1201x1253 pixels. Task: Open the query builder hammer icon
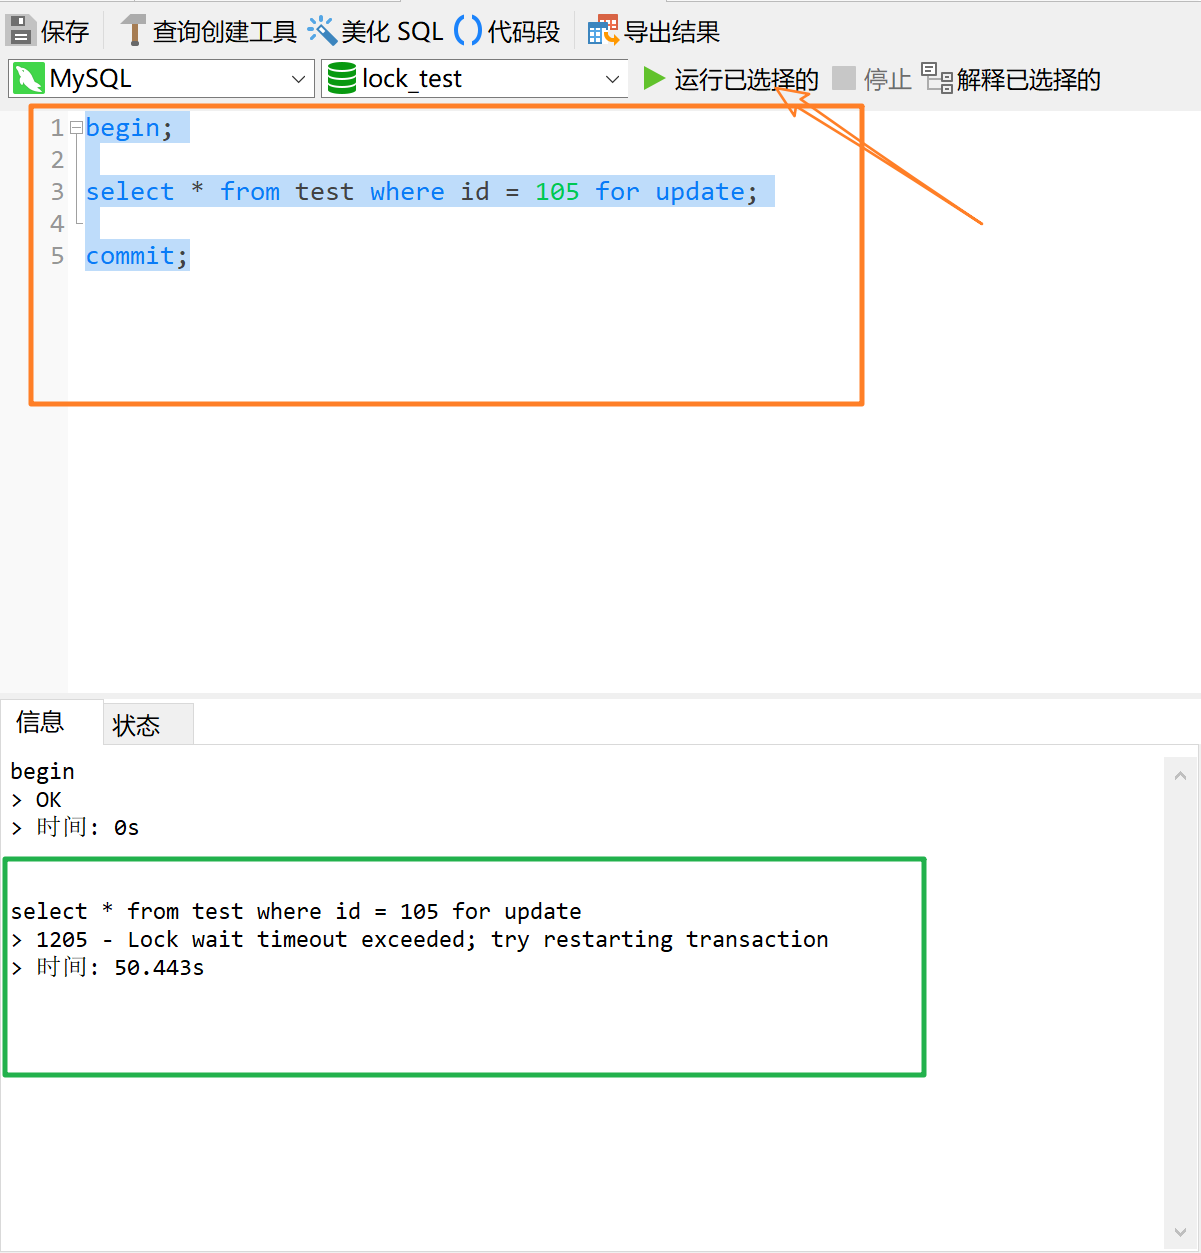point(133,31)
